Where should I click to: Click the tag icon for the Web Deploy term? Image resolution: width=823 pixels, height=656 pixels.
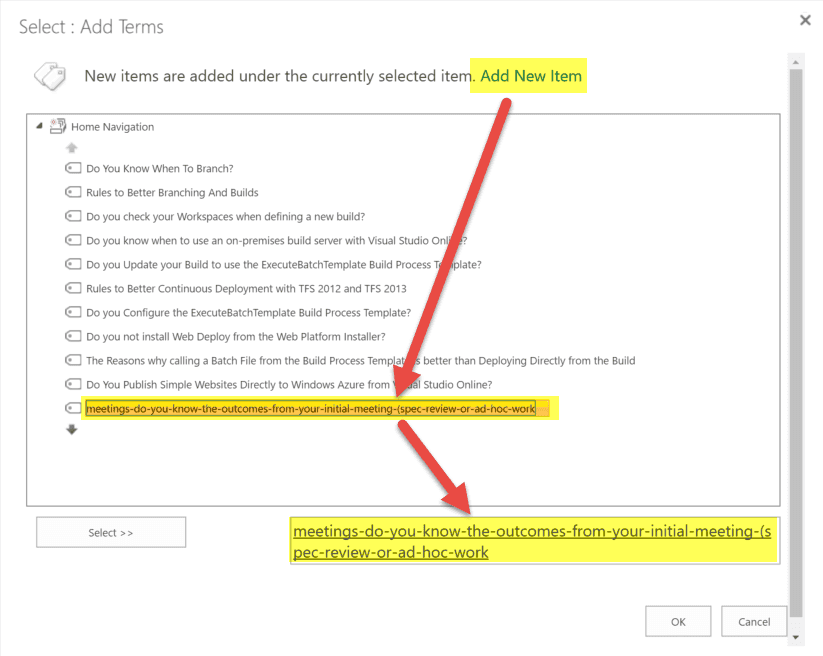point(73,337)
